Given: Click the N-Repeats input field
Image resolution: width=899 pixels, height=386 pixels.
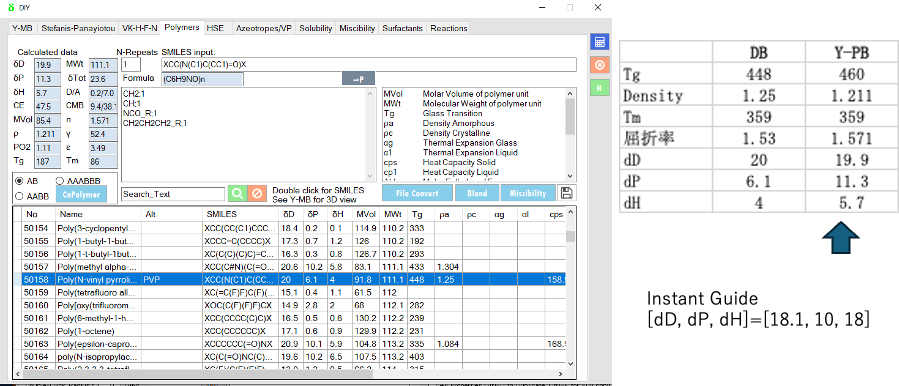Looking at the screenshot, I should [130, 64].
